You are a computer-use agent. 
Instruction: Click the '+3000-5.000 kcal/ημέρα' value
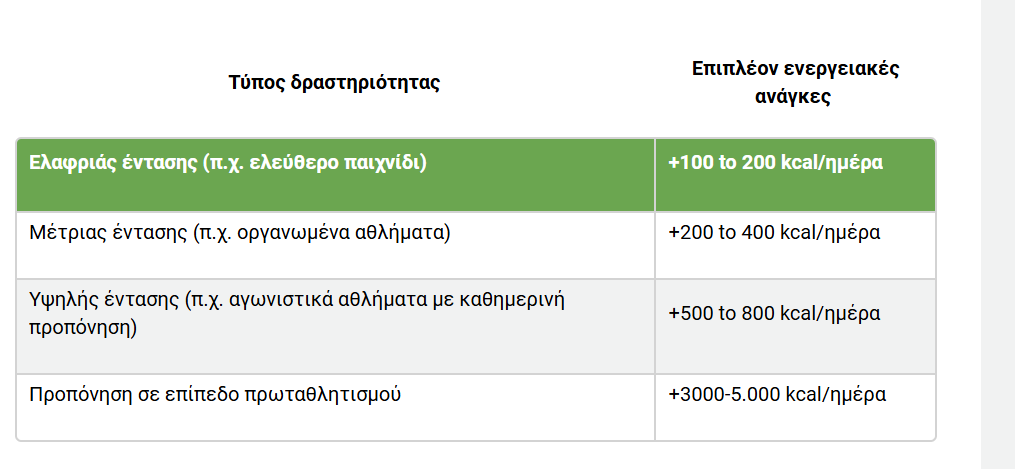[777, 394]
